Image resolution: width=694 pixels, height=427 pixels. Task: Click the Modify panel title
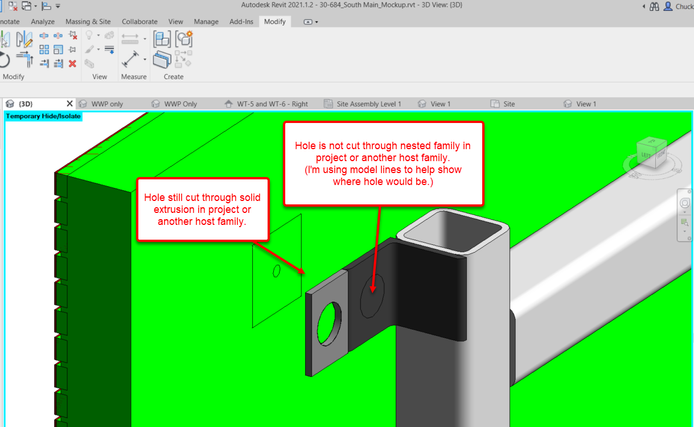[x=13, y=77]
